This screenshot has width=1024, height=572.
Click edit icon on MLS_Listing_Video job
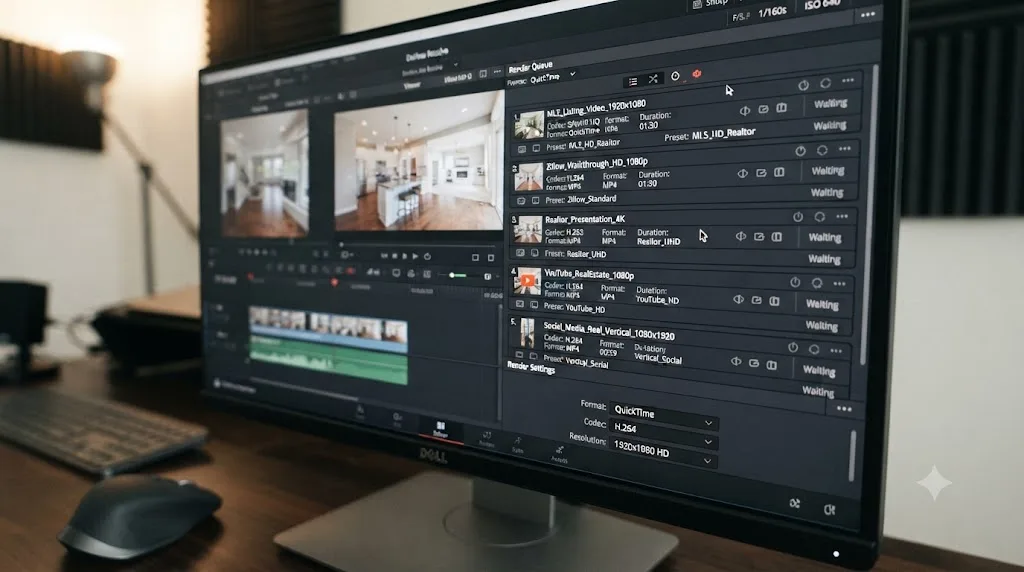763,109
